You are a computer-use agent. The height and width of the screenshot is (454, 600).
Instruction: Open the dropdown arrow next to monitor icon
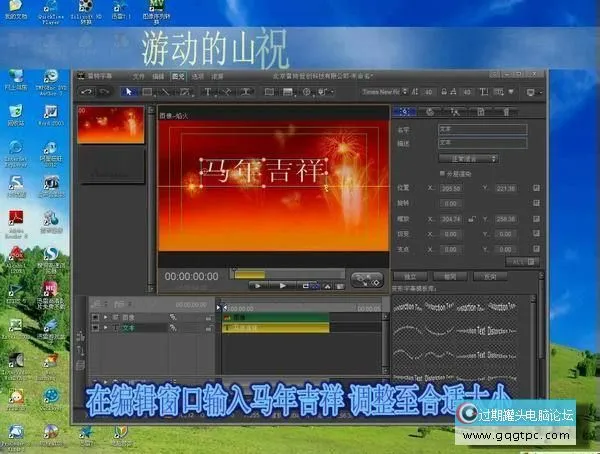(x=541, y=92)
